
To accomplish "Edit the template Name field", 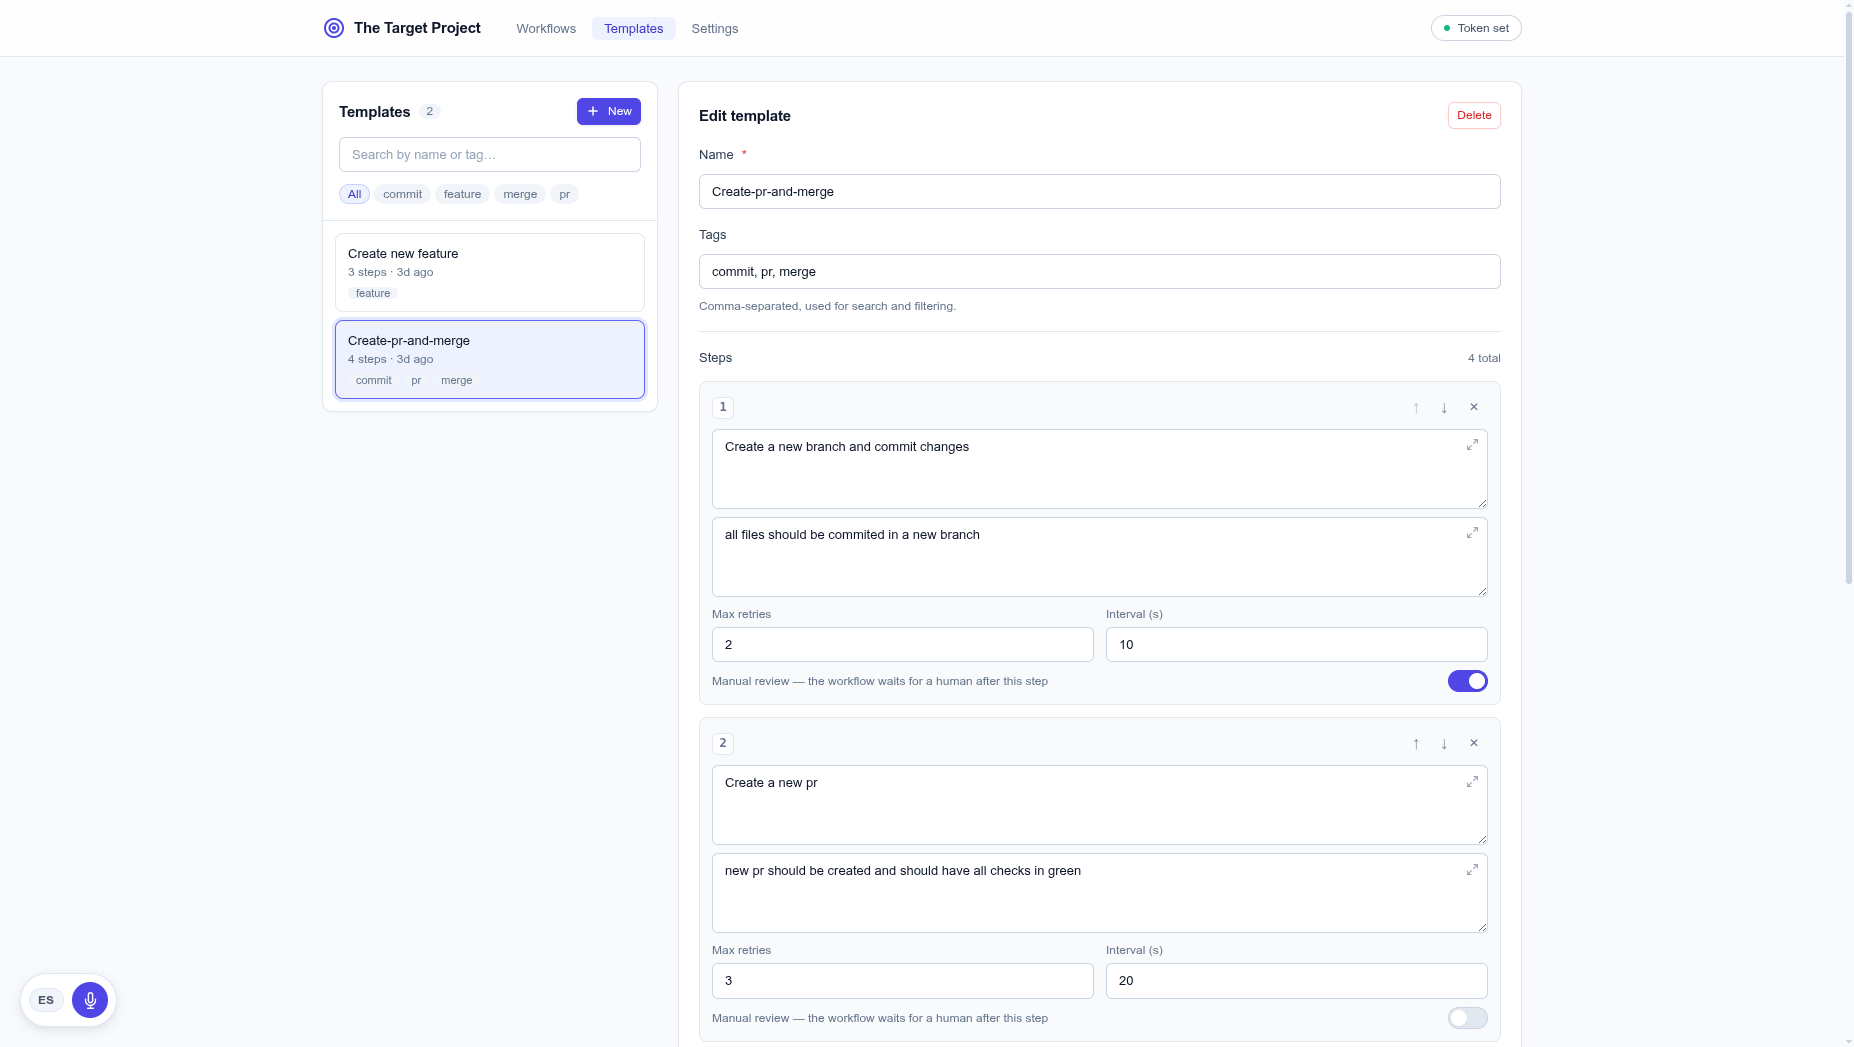I will [1100, 191].
